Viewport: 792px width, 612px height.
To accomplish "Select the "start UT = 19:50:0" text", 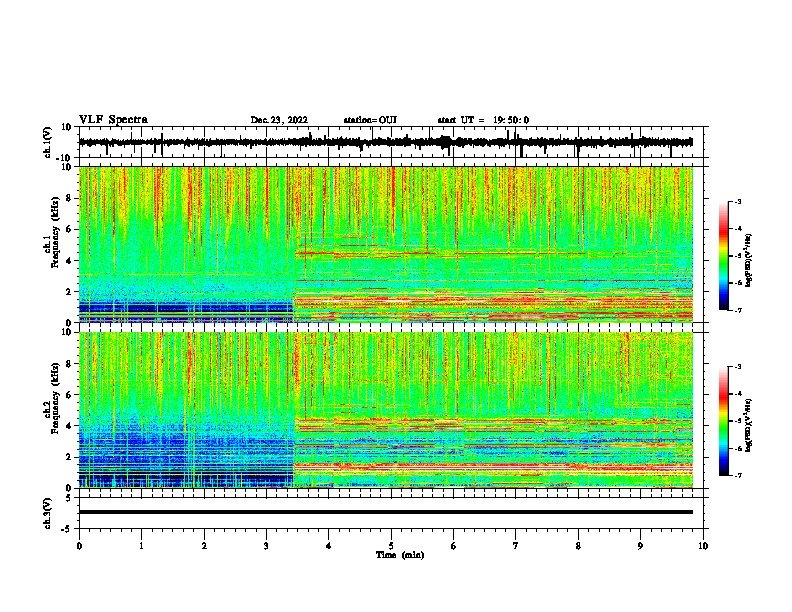I will point(483,120).
